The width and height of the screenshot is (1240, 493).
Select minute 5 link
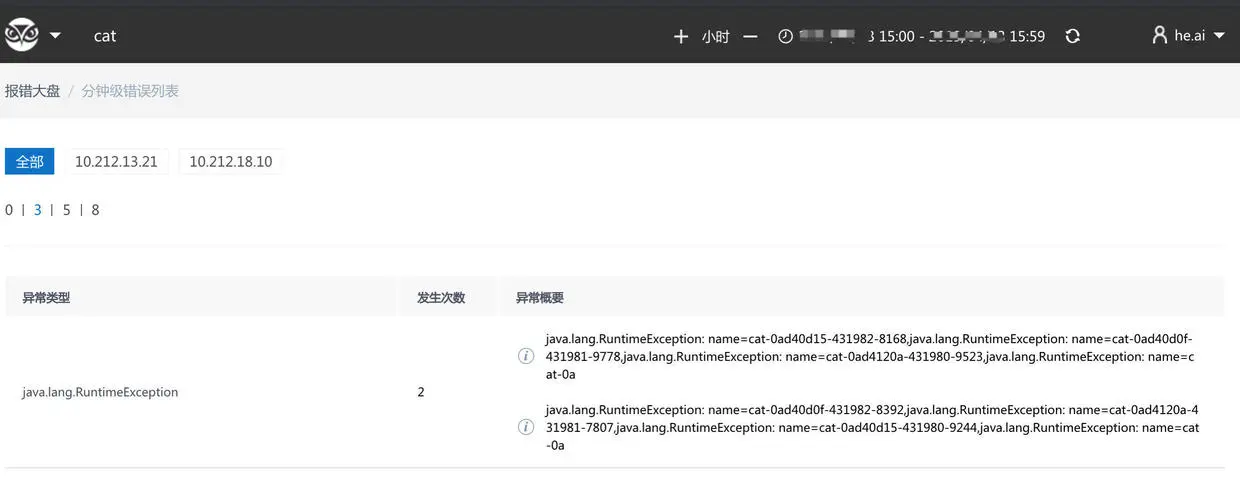pyautogui.click(x=67, y=210)
